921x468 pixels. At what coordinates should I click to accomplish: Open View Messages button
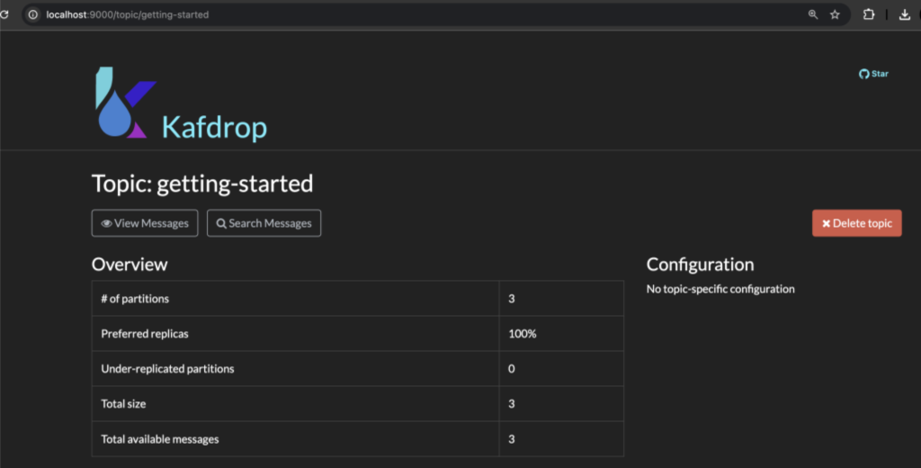[x=144, y=223]
